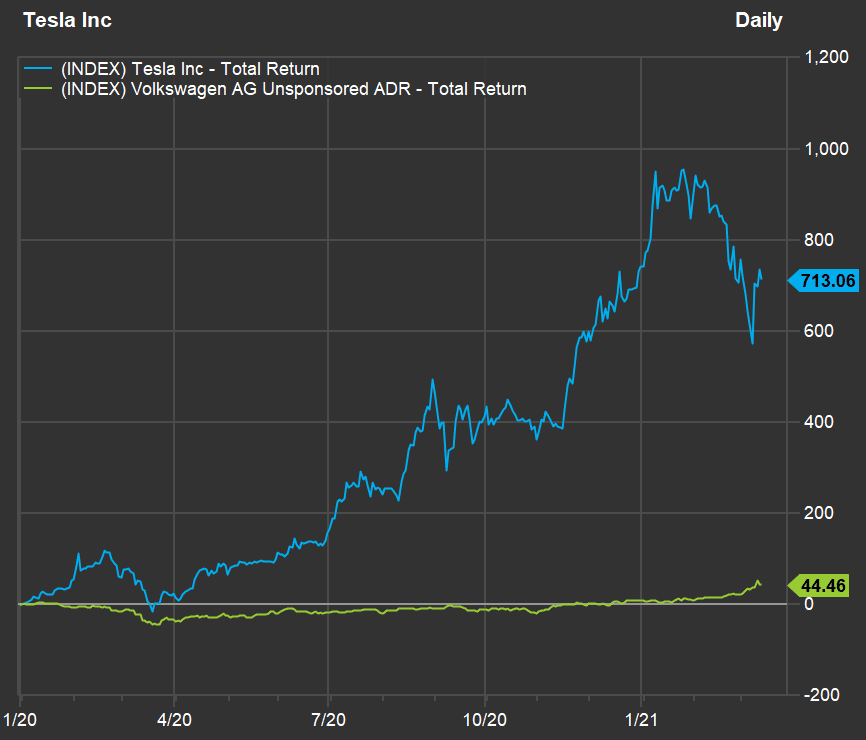
Task: Select the Volkswagen AG Unsponsored ADR legend label
Action: (294, 89)
